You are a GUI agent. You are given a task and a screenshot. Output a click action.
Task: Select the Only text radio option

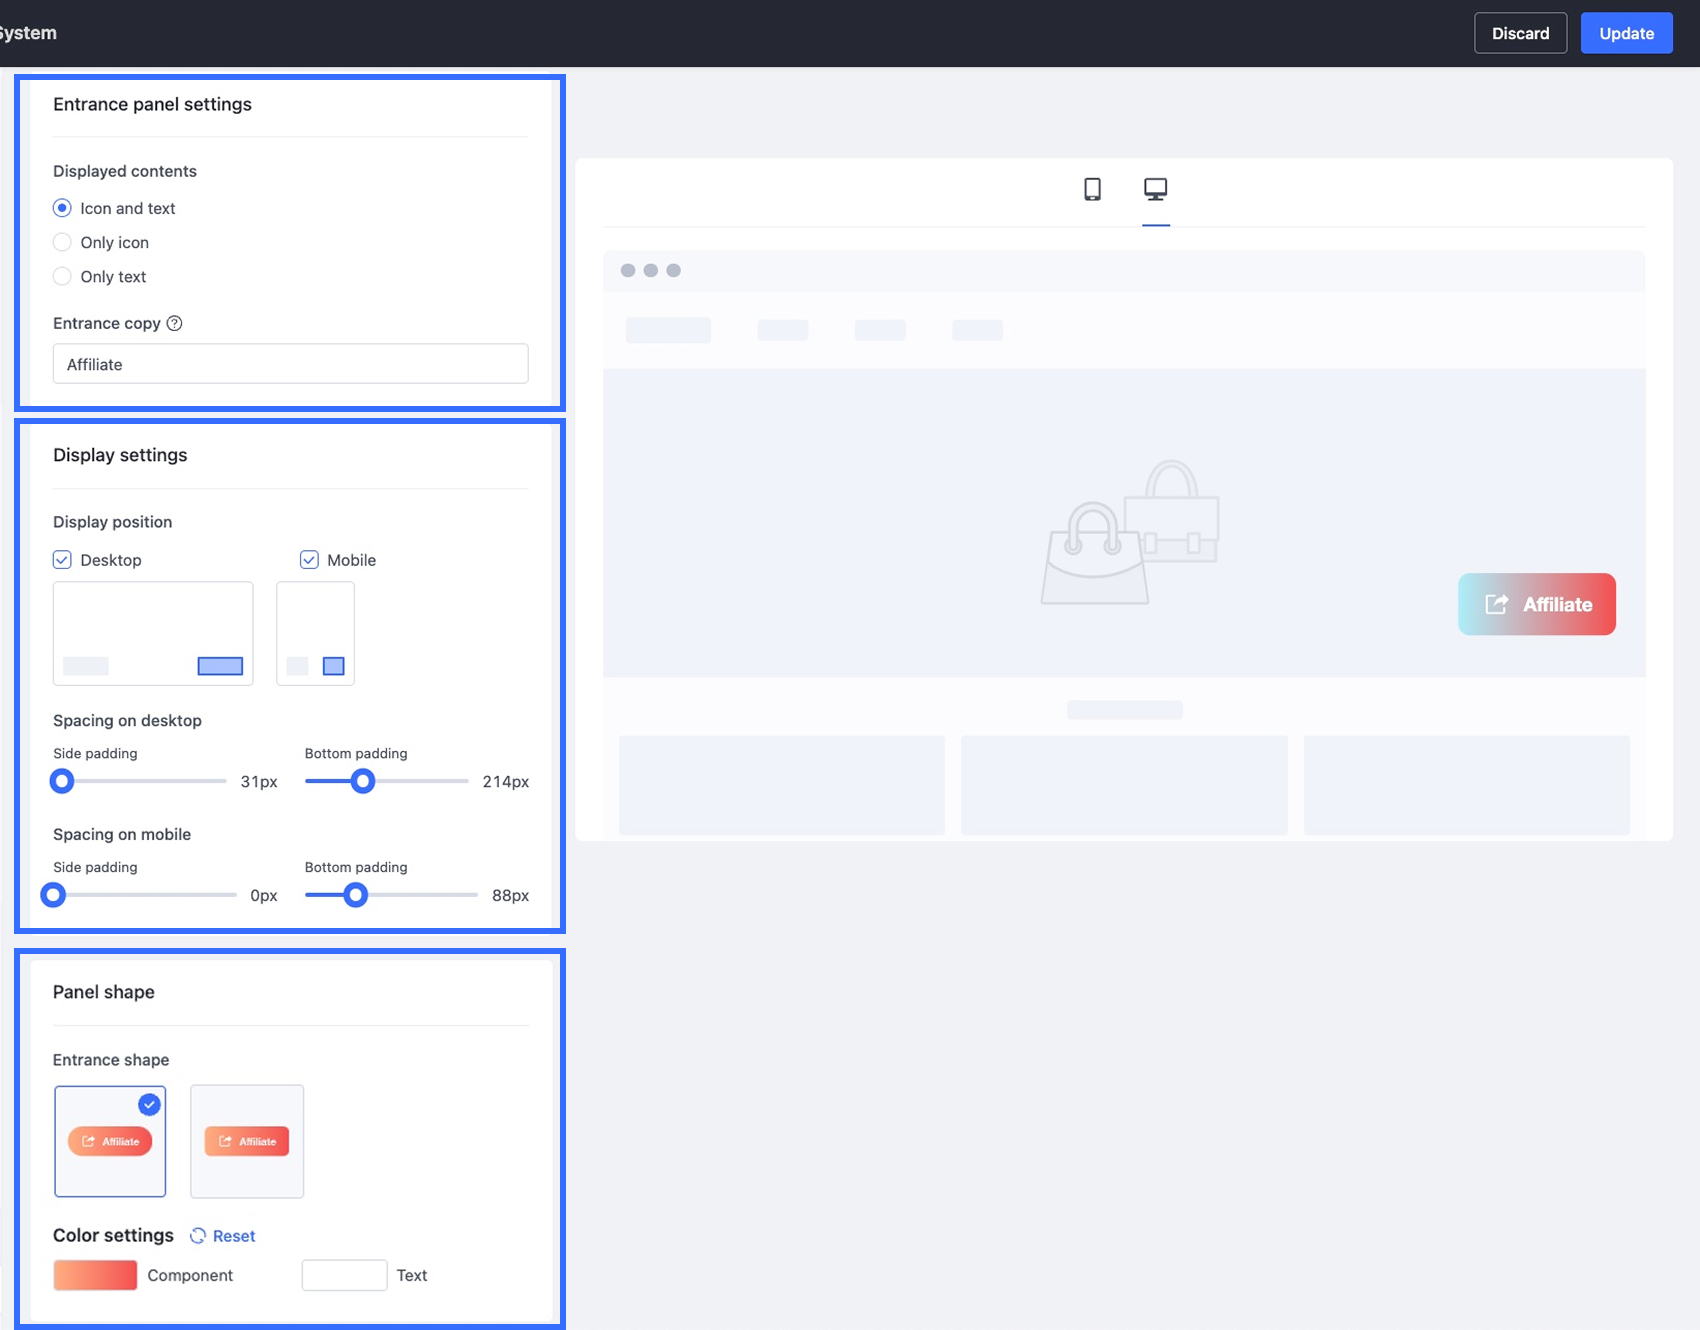[x=62, y=276]
